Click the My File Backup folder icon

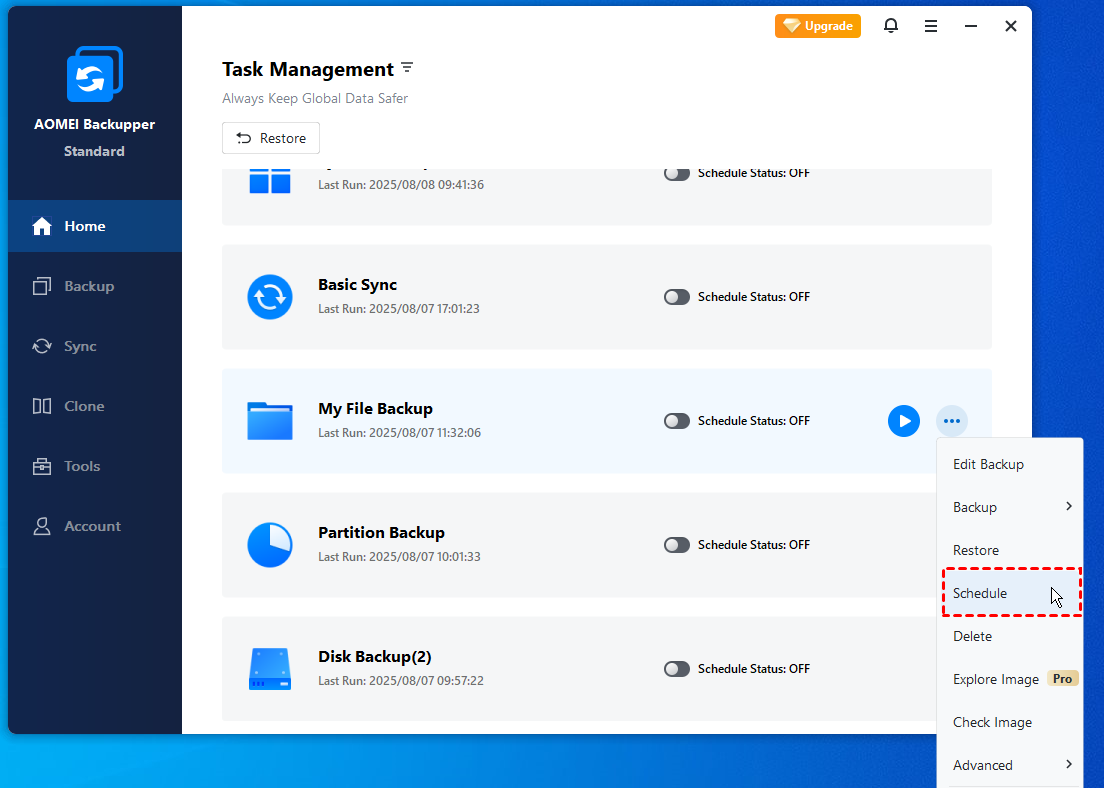(x=270, y=421)
